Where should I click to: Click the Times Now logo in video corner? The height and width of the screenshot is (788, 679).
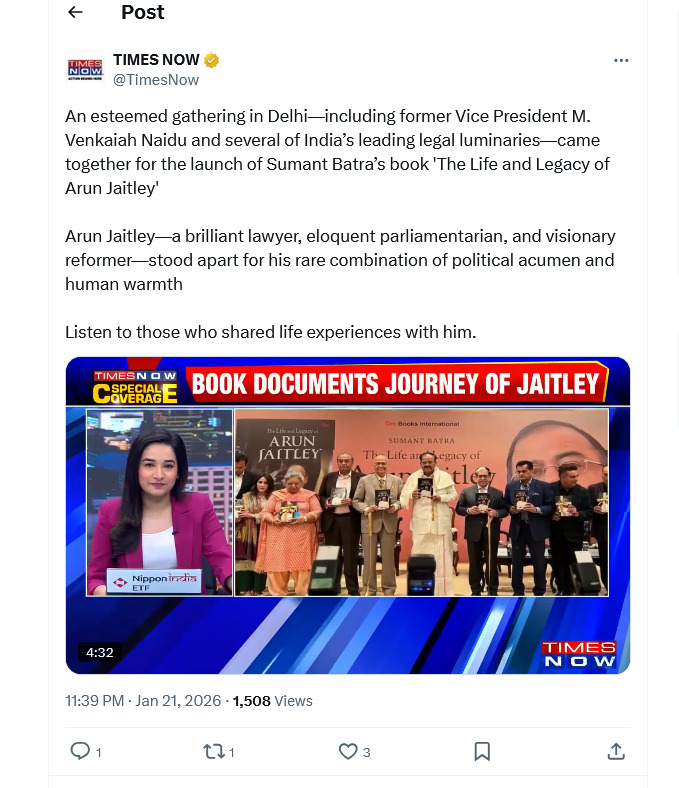(x=579, y=654)
